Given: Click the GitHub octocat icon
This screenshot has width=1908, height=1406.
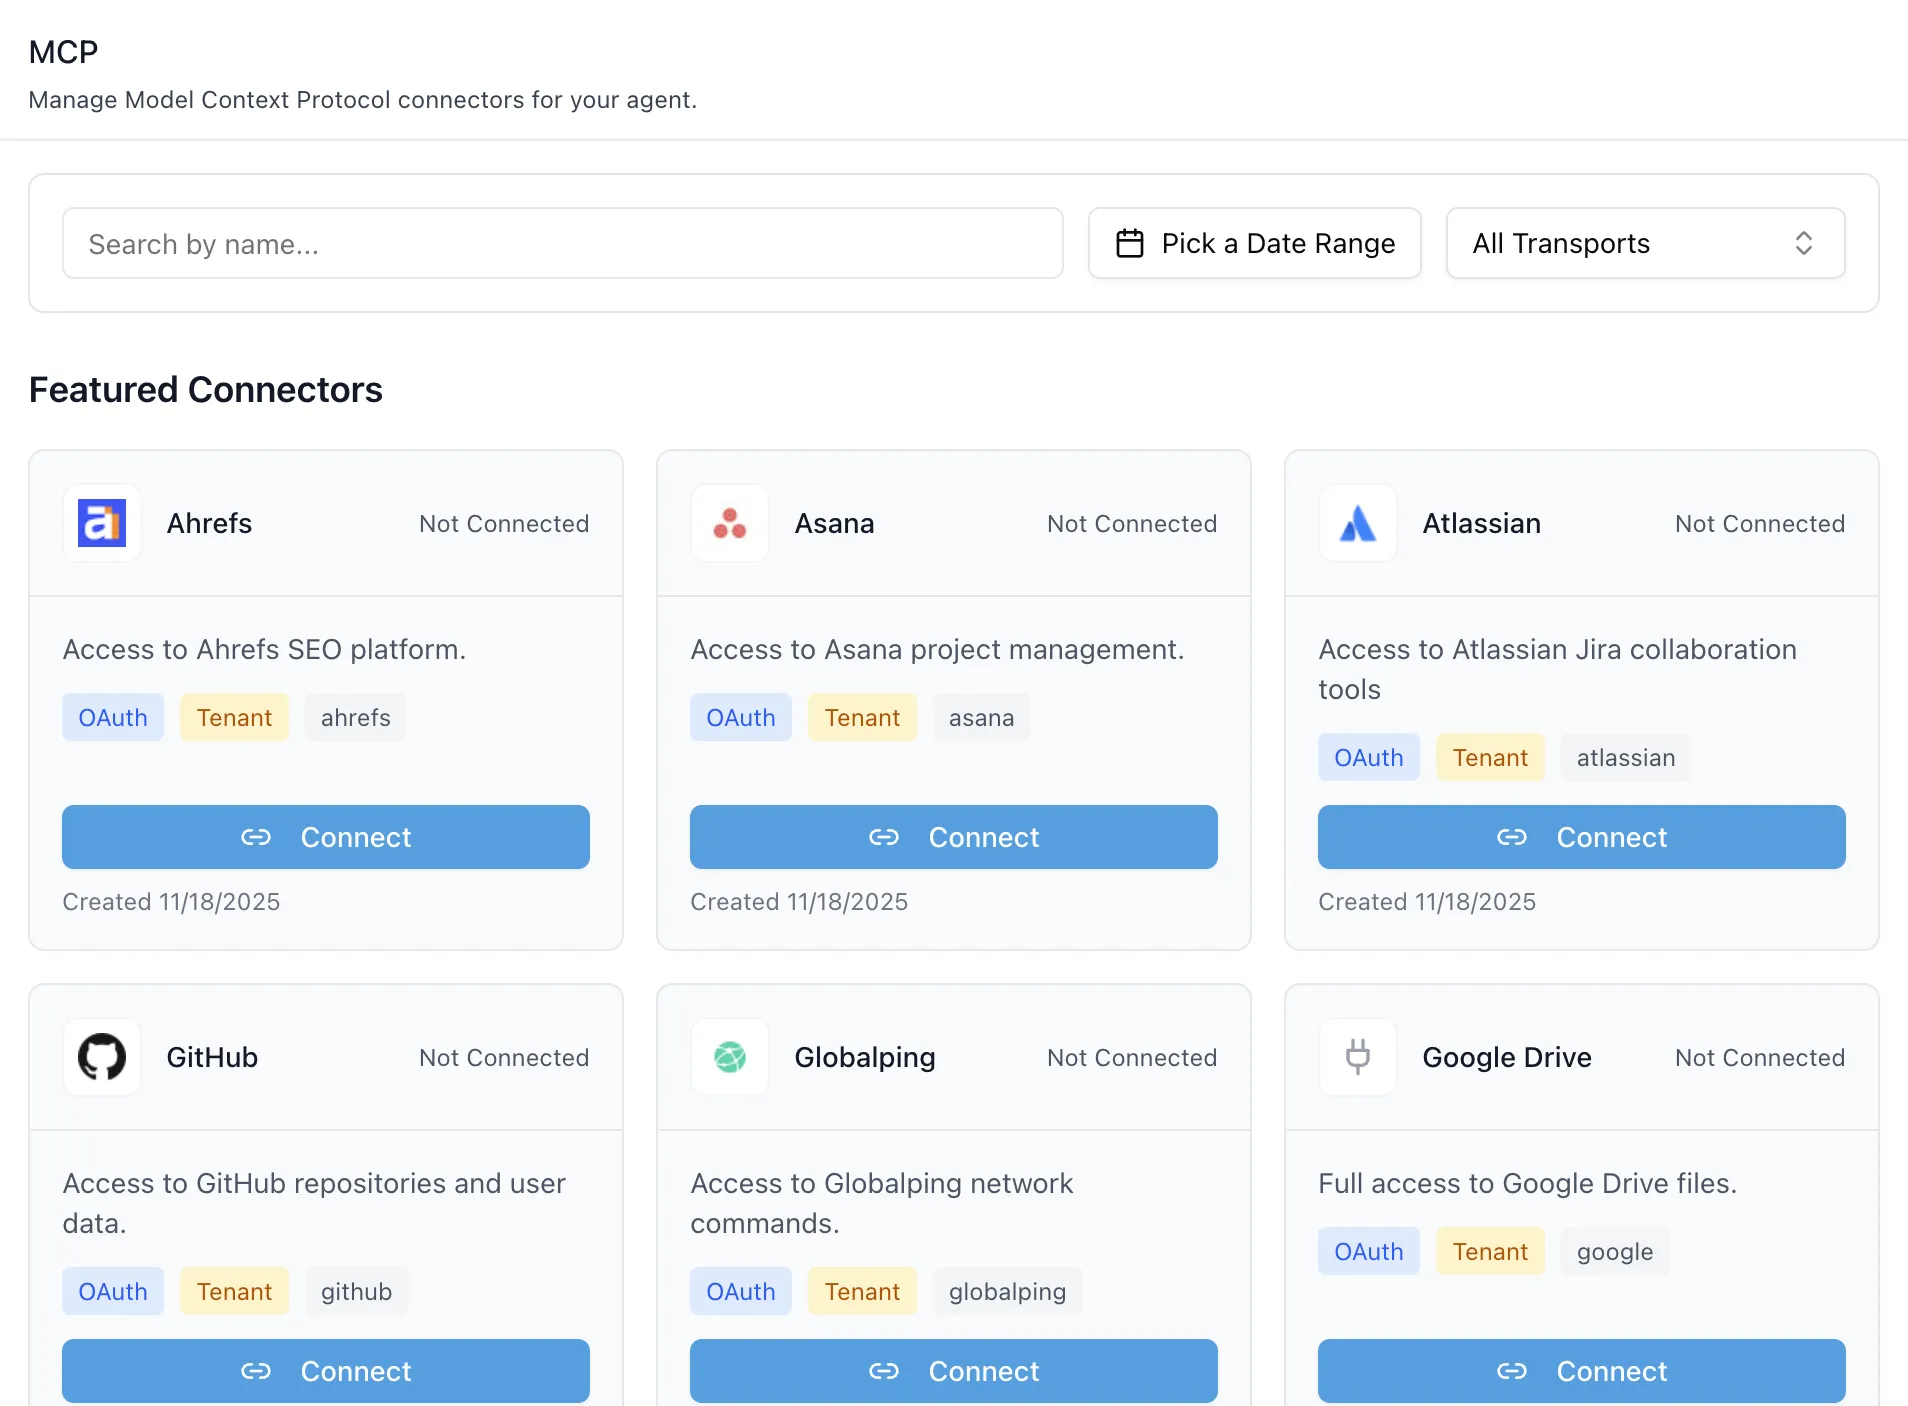Looking at the screenshot, I should [x=102, y=1057].
